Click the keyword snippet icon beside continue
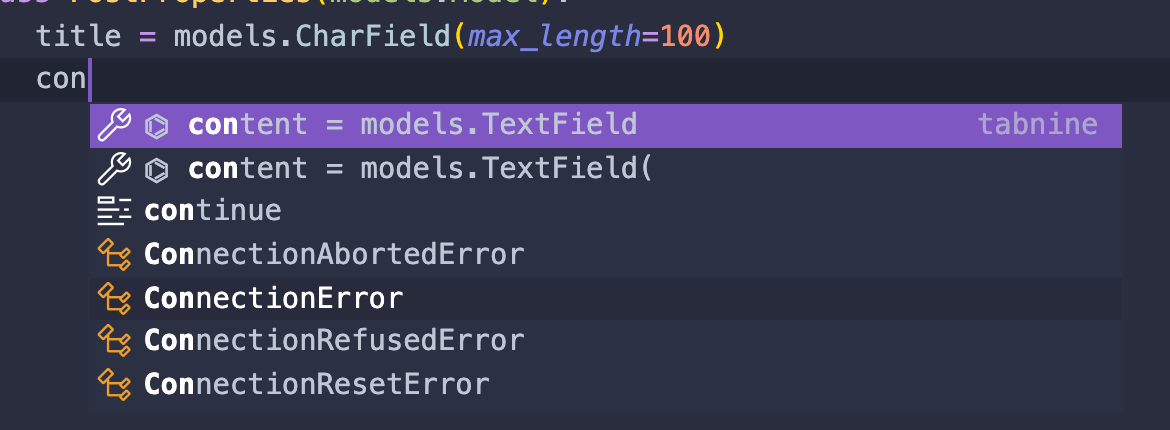The image size is (1170, 430). tap(114, 211)
